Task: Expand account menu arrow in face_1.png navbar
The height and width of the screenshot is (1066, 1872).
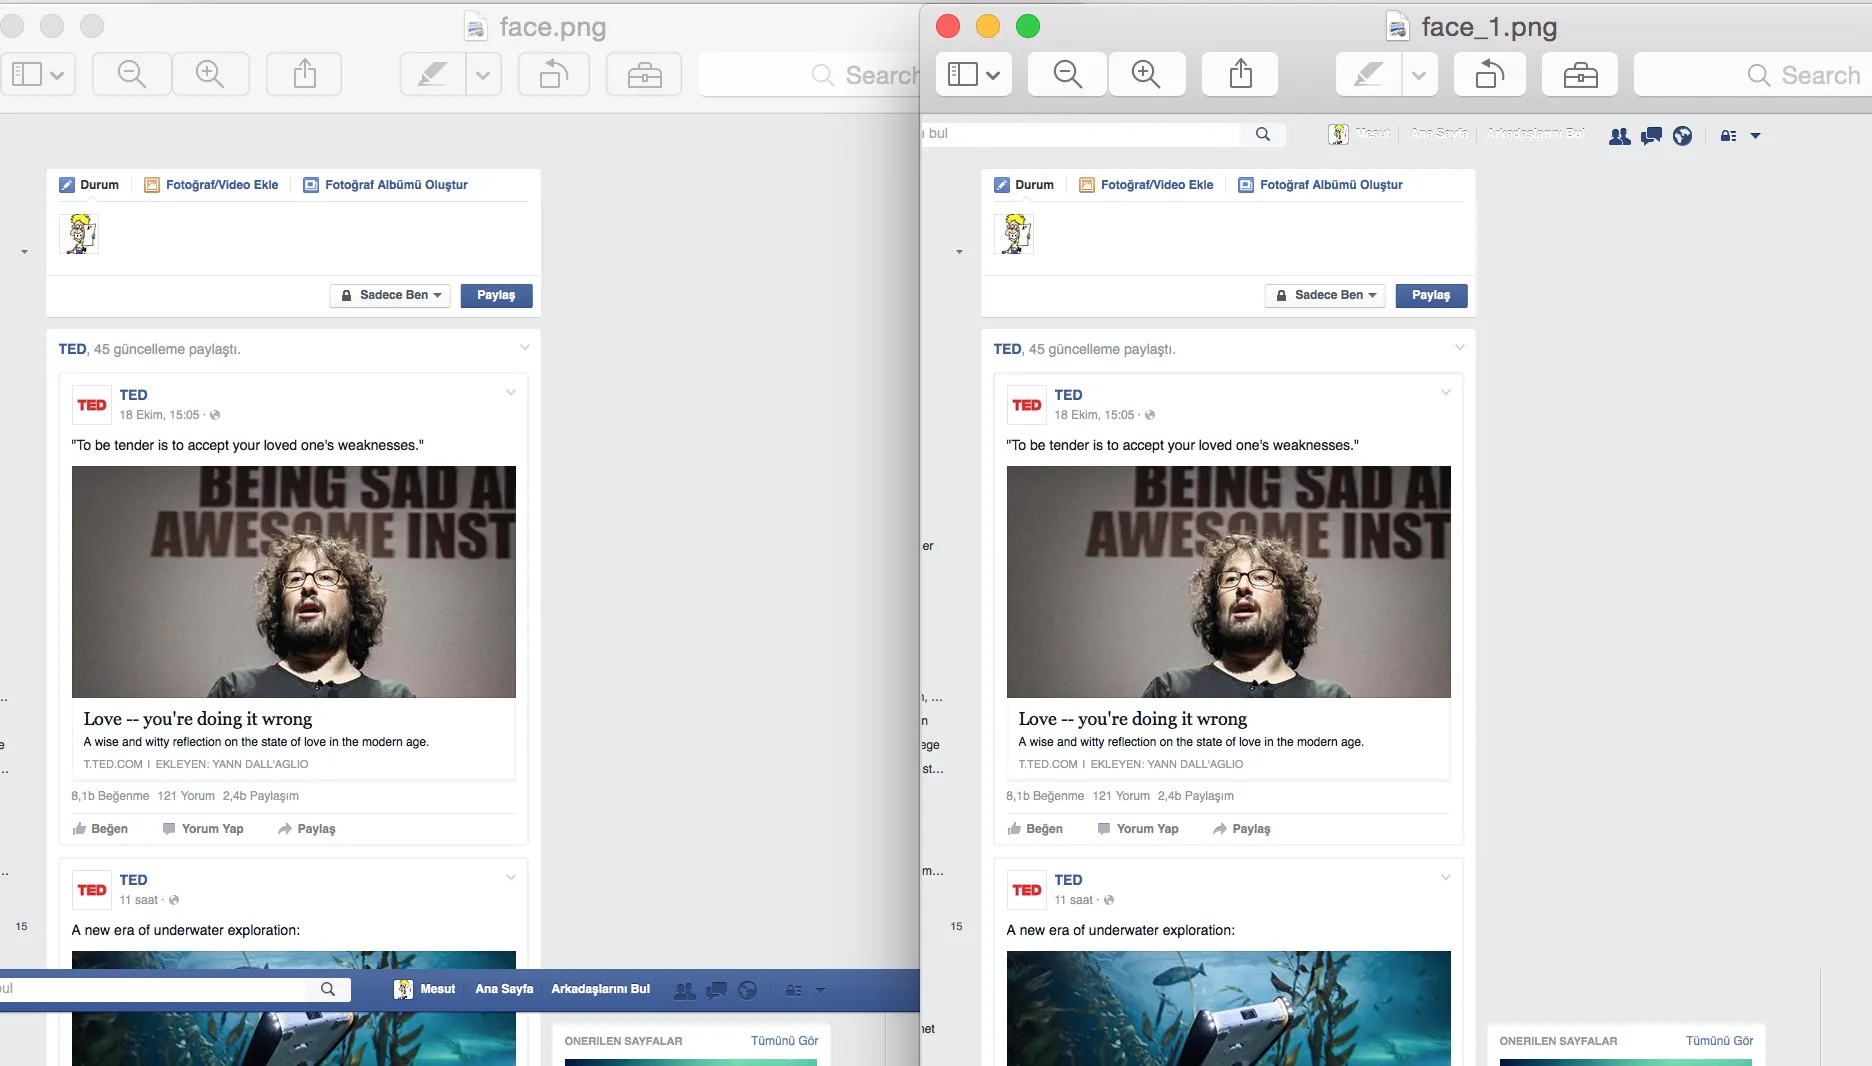Action: [x=1755, y=136]
